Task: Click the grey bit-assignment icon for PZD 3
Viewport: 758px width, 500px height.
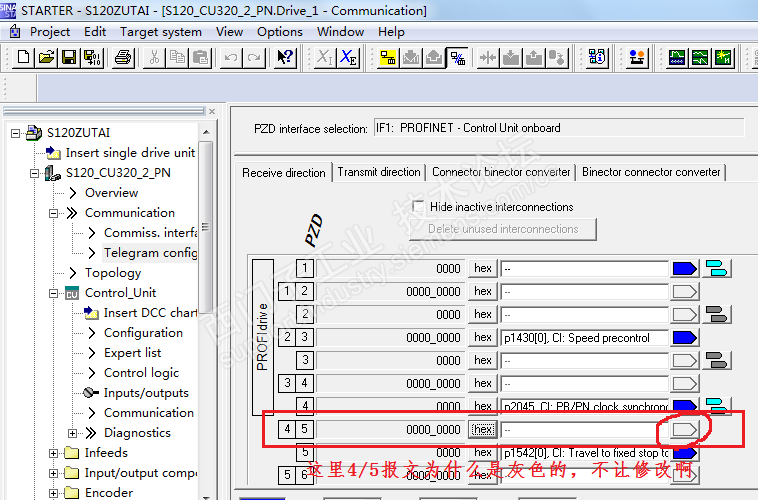Action: coord(716,360)
